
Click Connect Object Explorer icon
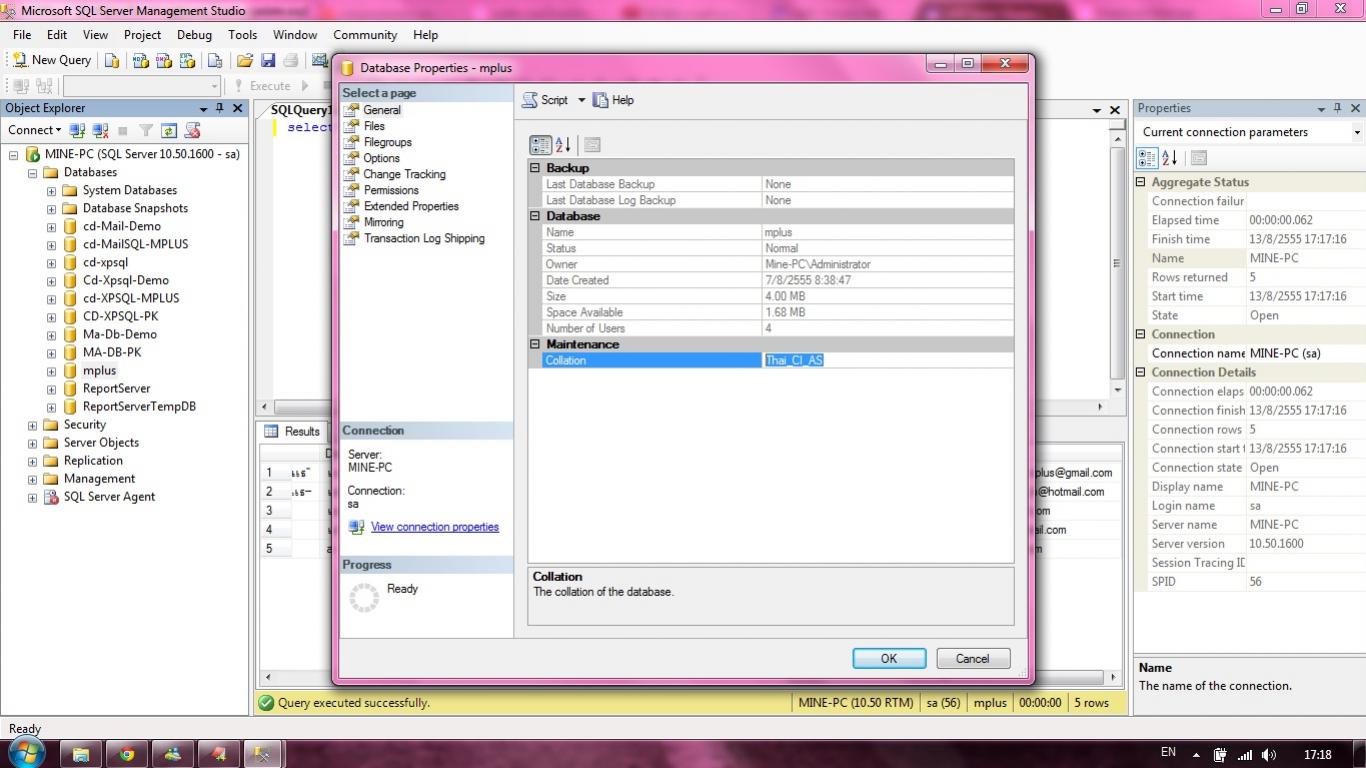[x=77, y=130]
